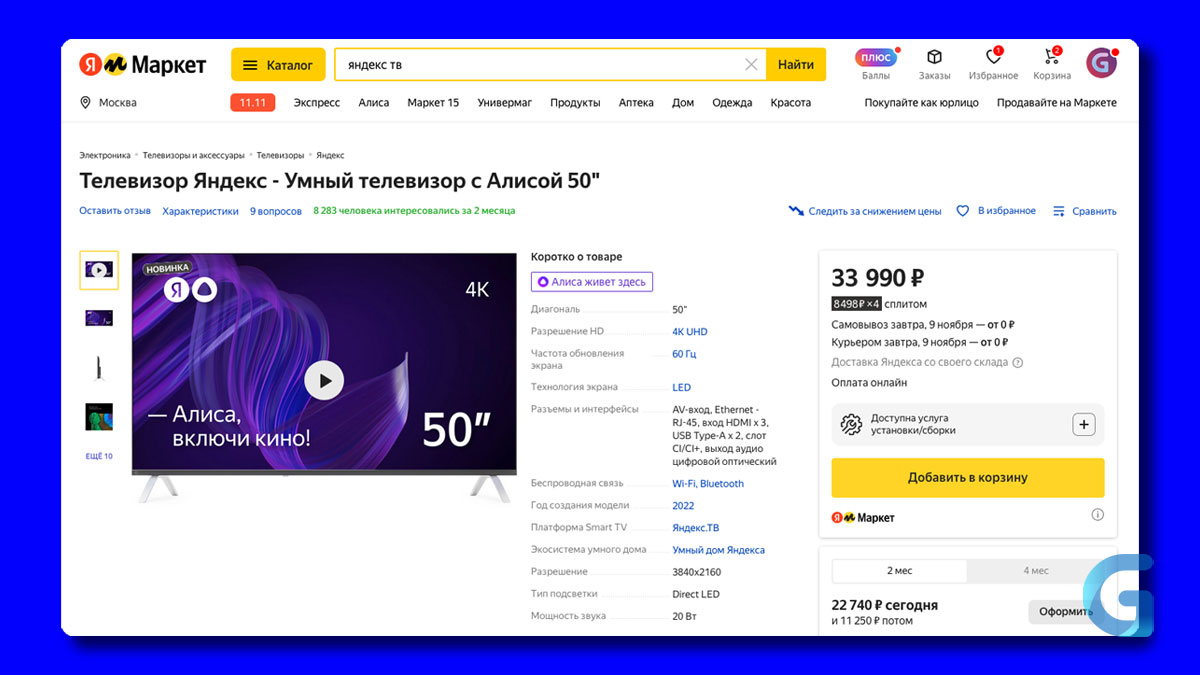Click Direct LED backlight value

click(696, 594)
